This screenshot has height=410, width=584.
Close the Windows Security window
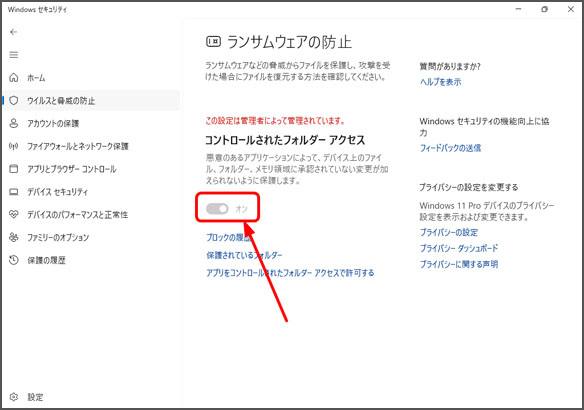click(x=571, y=9)
